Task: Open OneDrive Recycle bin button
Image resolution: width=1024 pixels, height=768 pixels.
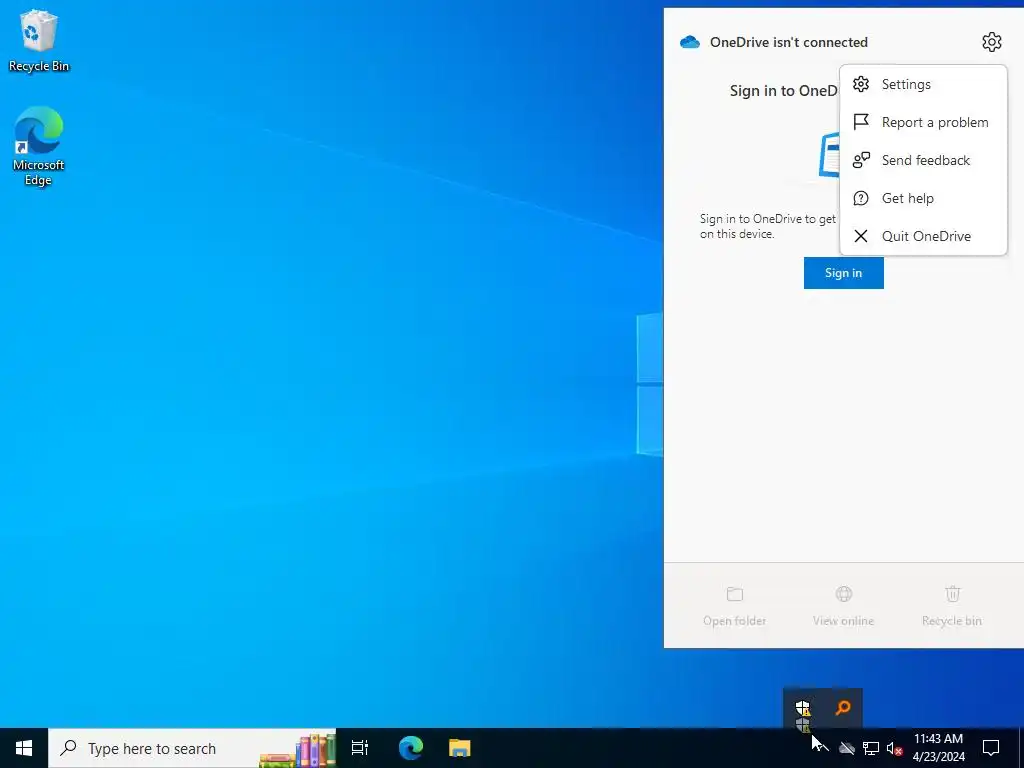Action: (952, 606)
